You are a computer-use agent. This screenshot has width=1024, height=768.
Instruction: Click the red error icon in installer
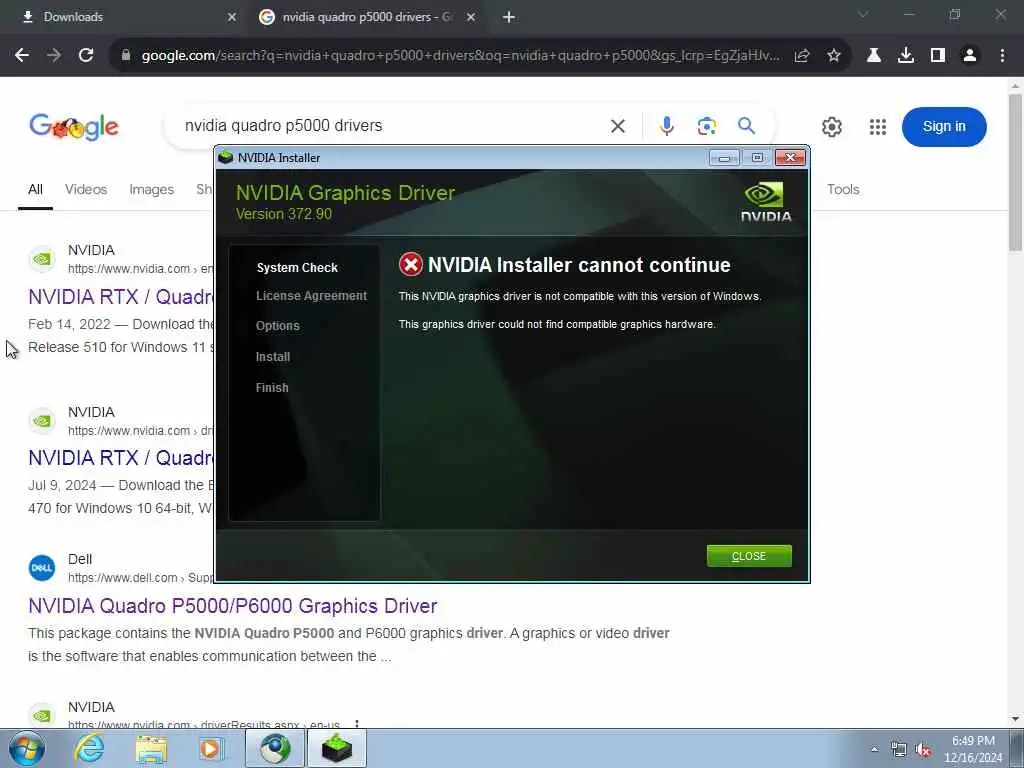pos(411,264)
